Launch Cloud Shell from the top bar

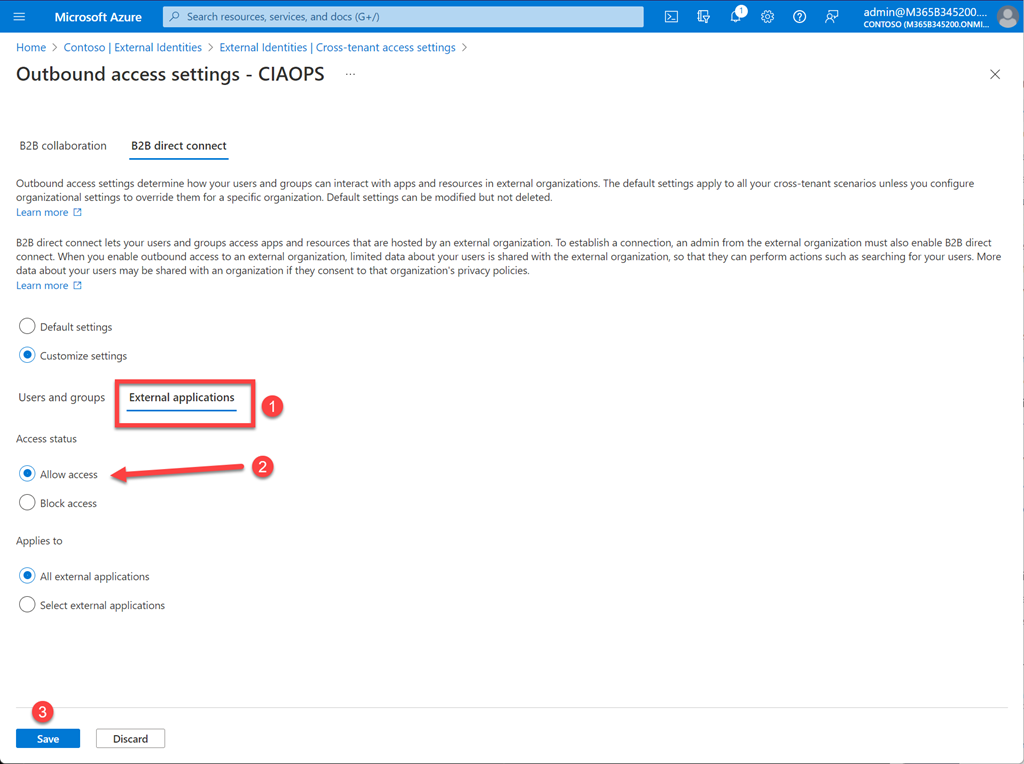coord(672,17)
